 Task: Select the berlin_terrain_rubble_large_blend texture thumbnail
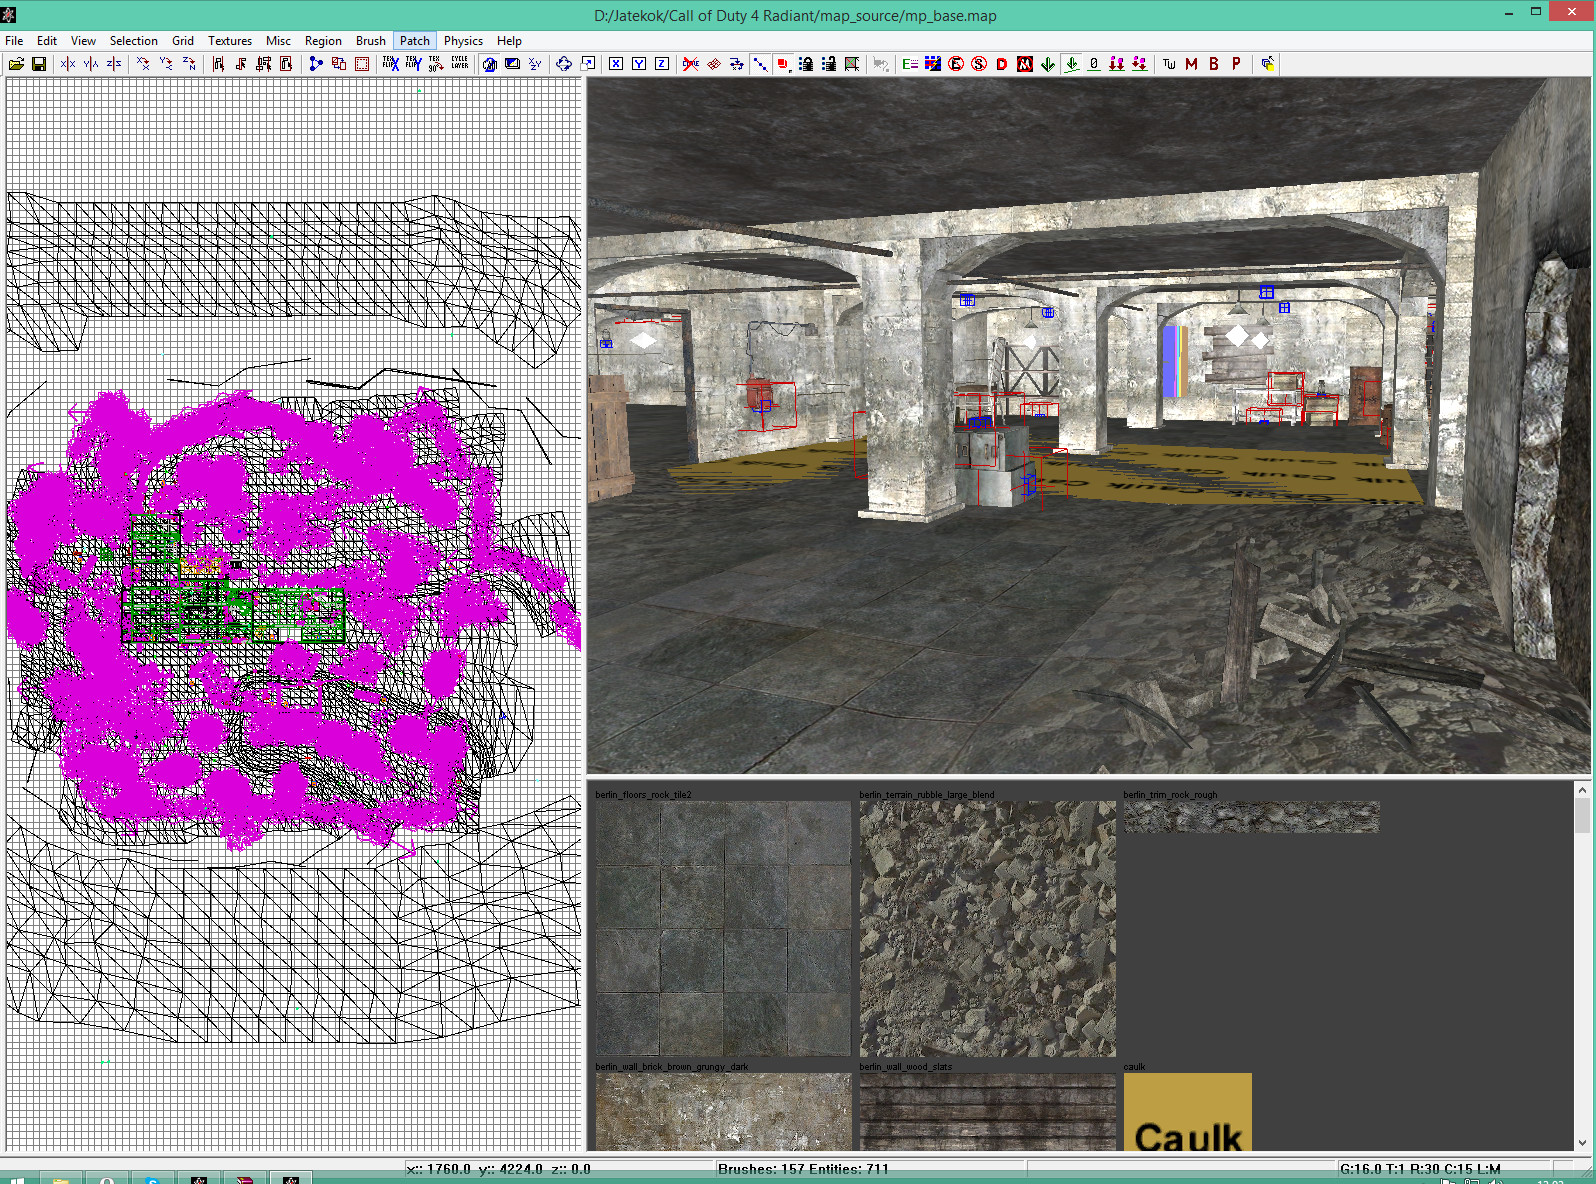pyautogui.click(x=987, y=929)
